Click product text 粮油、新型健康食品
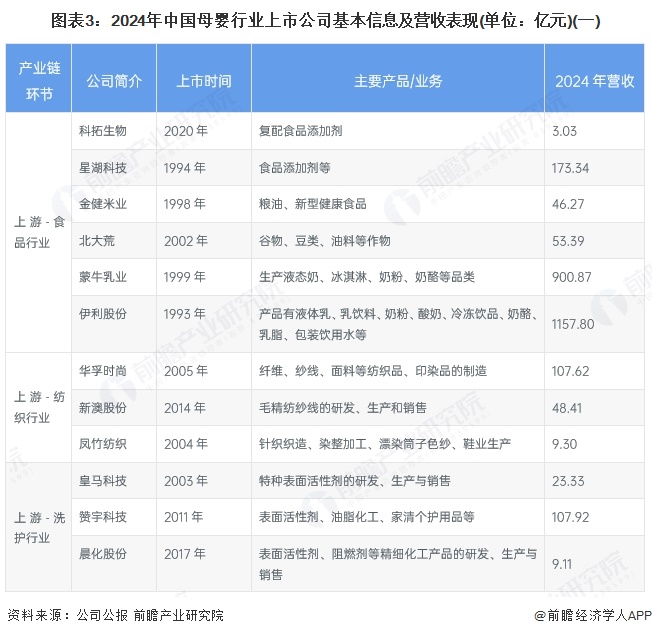 (x=313, y=204)
